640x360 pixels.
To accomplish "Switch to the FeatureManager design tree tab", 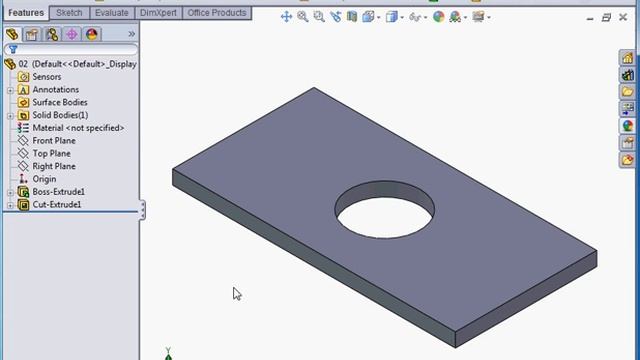I will (12, 34).
